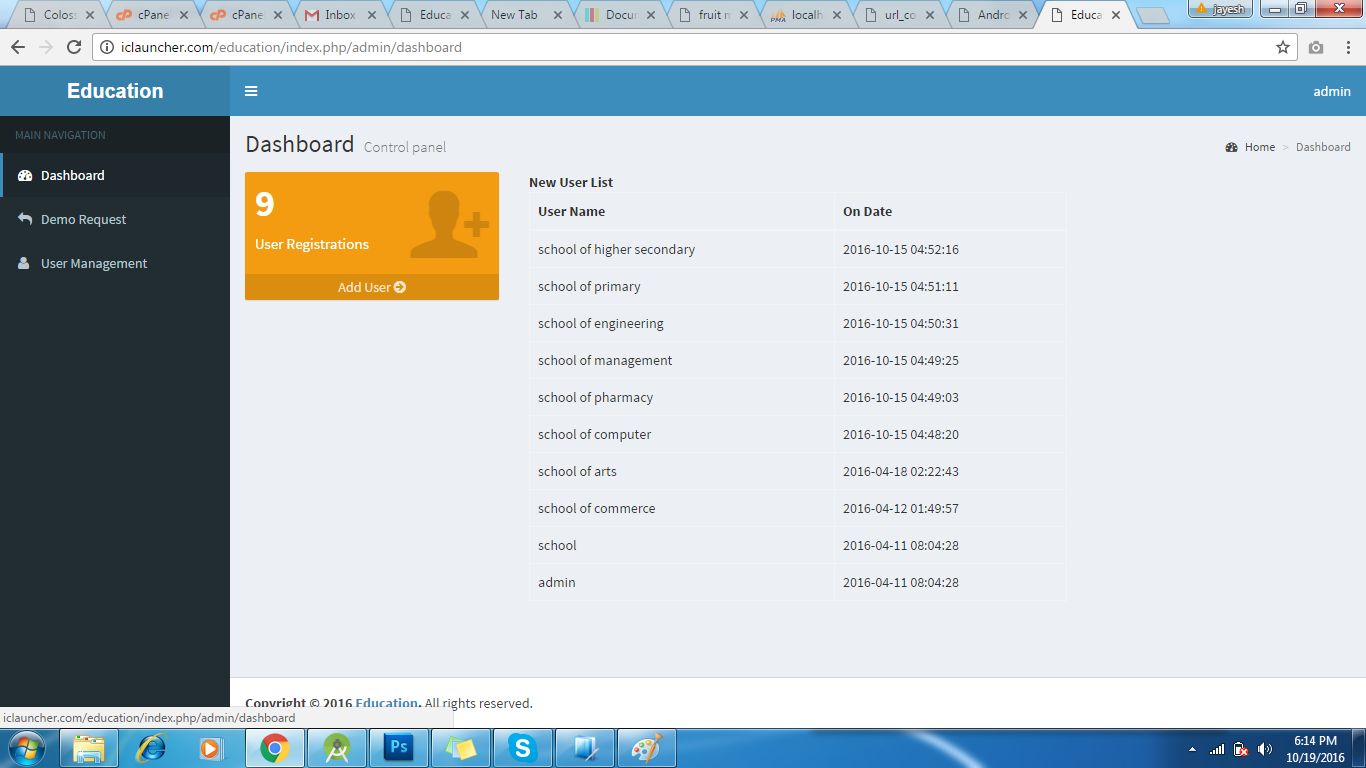This screenshot has height=768, width=1366.
Task: Open Sticky Notes taskbar icon
Action: pos(461,748)
